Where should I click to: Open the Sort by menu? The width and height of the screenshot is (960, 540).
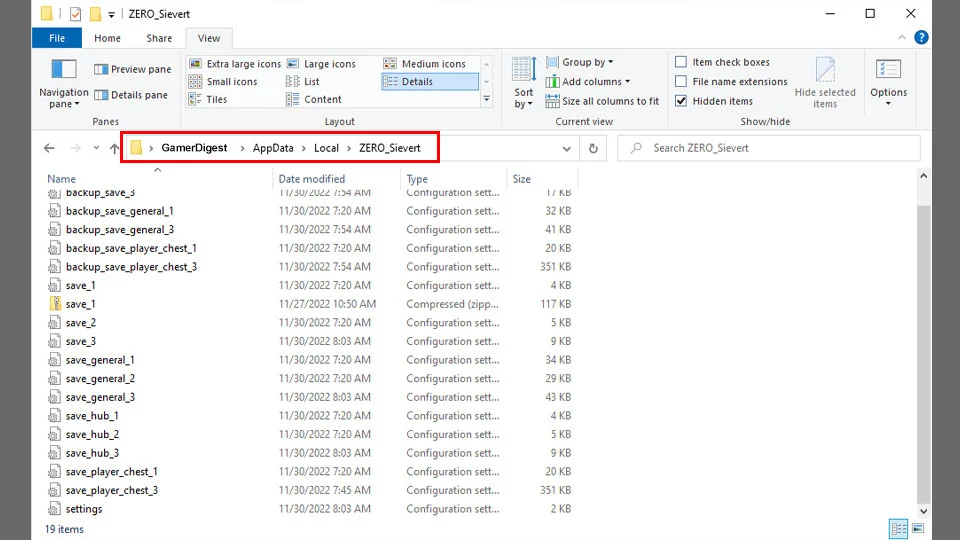(x=523, y=83)
